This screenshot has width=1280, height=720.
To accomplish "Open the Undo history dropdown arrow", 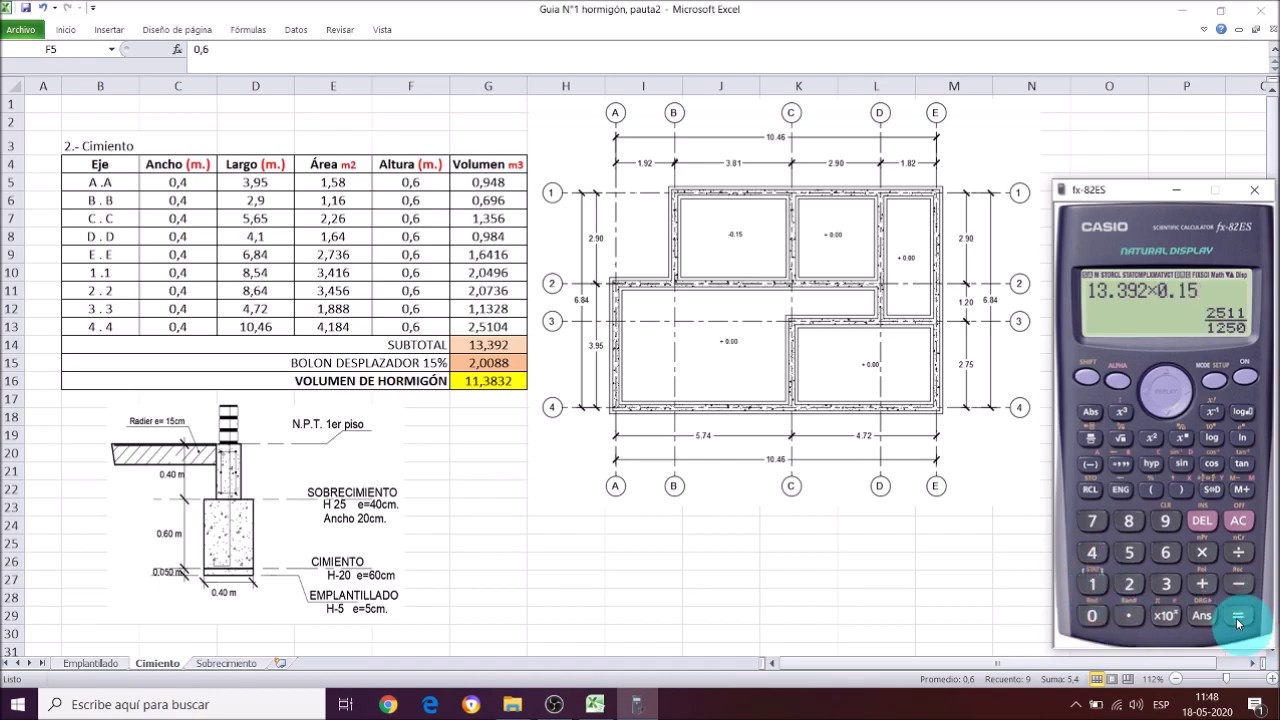I will 54,8.
